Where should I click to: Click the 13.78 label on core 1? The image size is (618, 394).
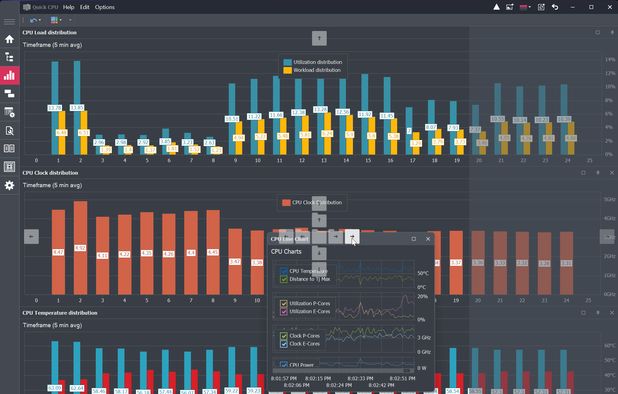click(54, 108)
